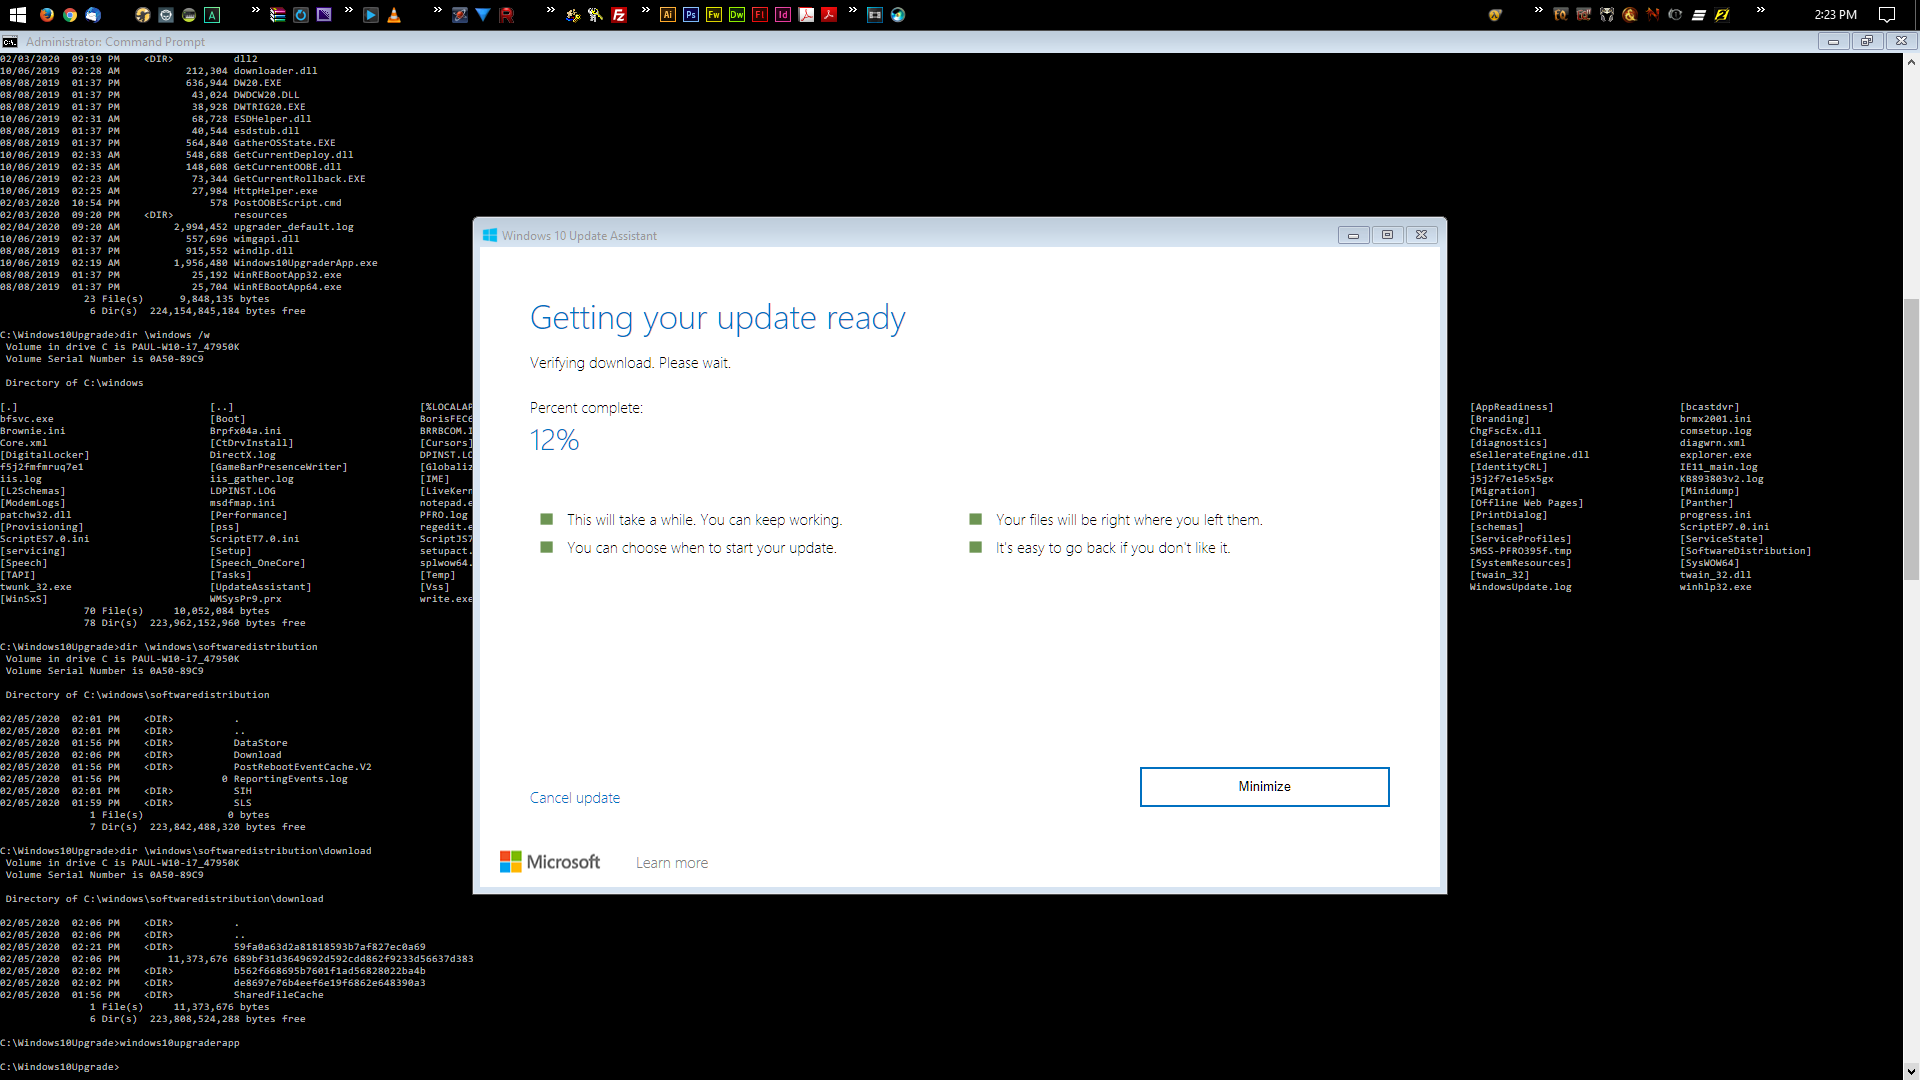1920x1080 pixels.
Task: Expand overflow chevron after VLC icon
Action: click(x=437, y=11)
